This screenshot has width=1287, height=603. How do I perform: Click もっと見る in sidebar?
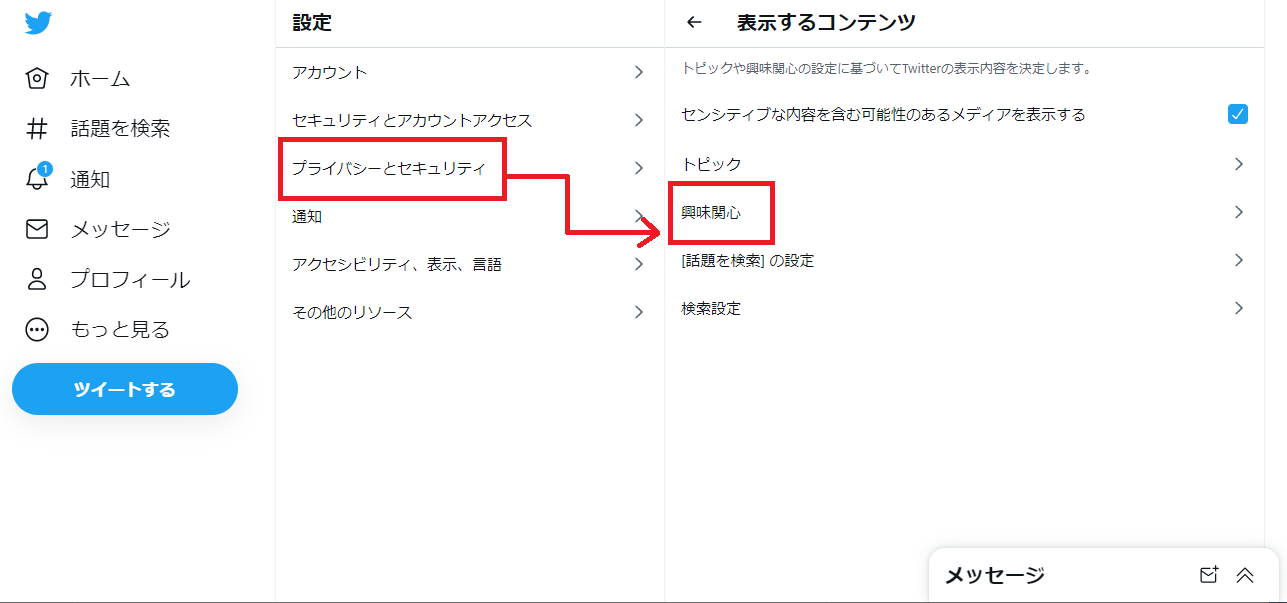[x=120, y=330]
